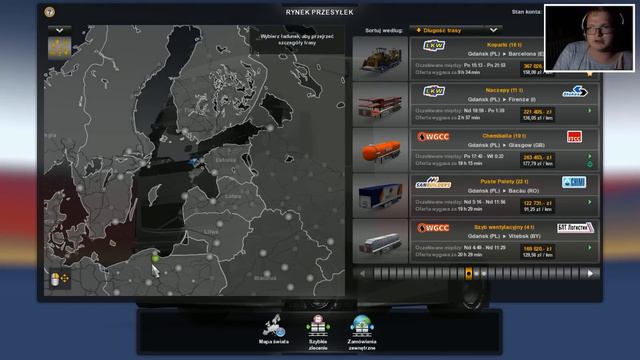Click the blue ferry marker on map
This screenshot has height=360, width=640.
click(194, 162)
